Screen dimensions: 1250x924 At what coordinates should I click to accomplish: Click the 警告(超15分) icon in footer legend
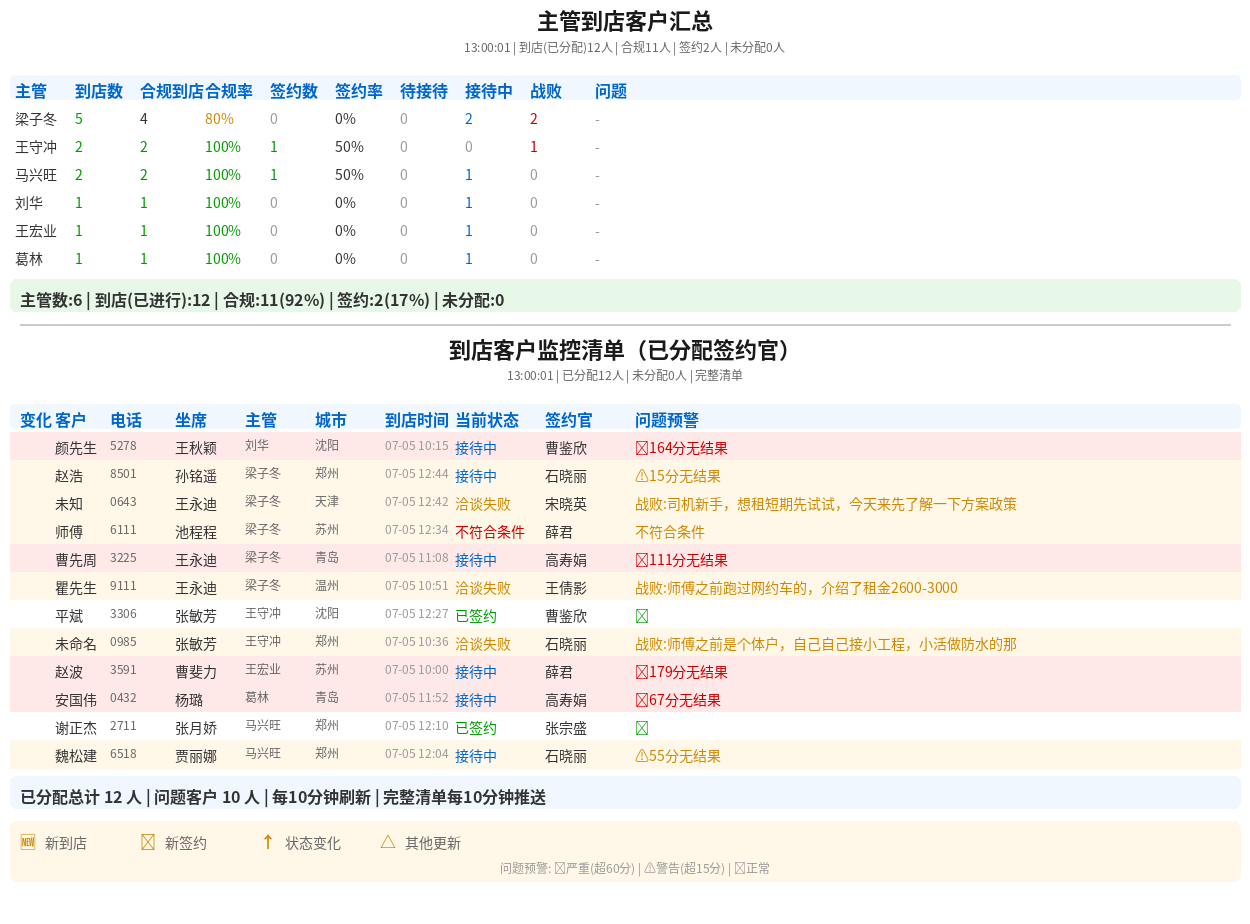point(650,868)
